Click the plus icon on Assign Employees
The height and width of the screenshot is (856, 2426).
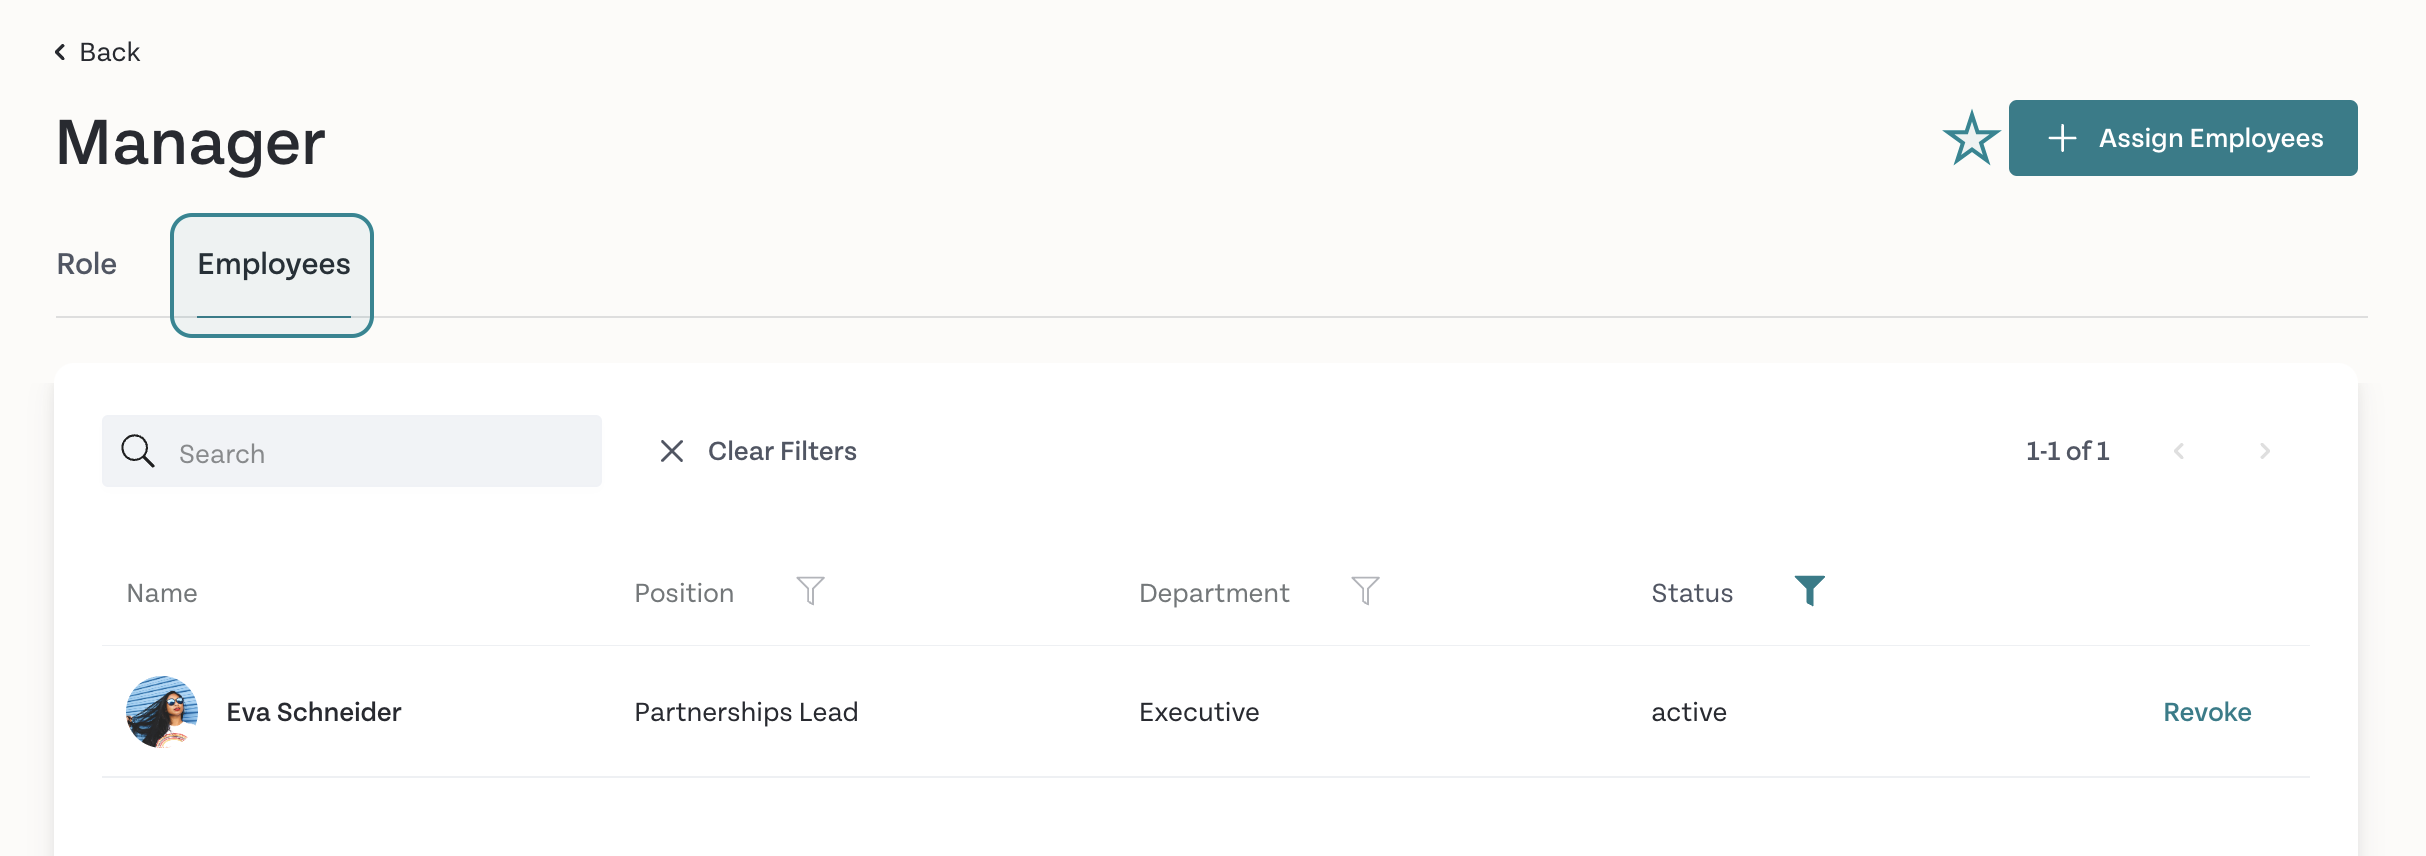2062,138
